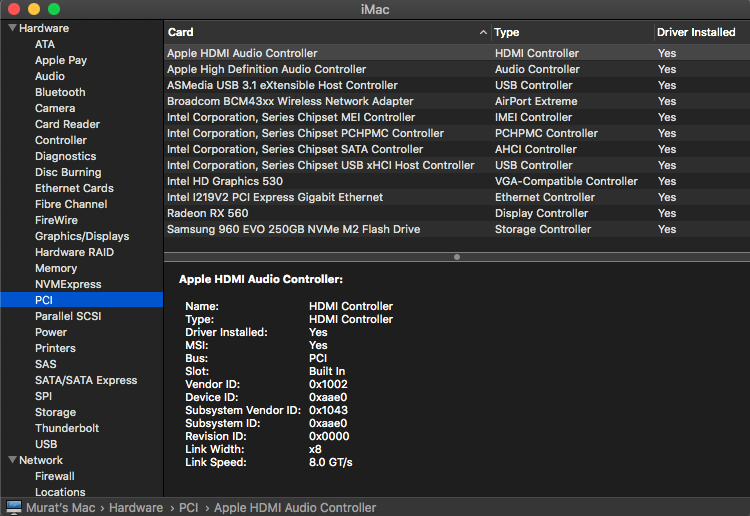750x516 pixels.
Task: Select NVMExpress sidebar item
Action: 68,285
